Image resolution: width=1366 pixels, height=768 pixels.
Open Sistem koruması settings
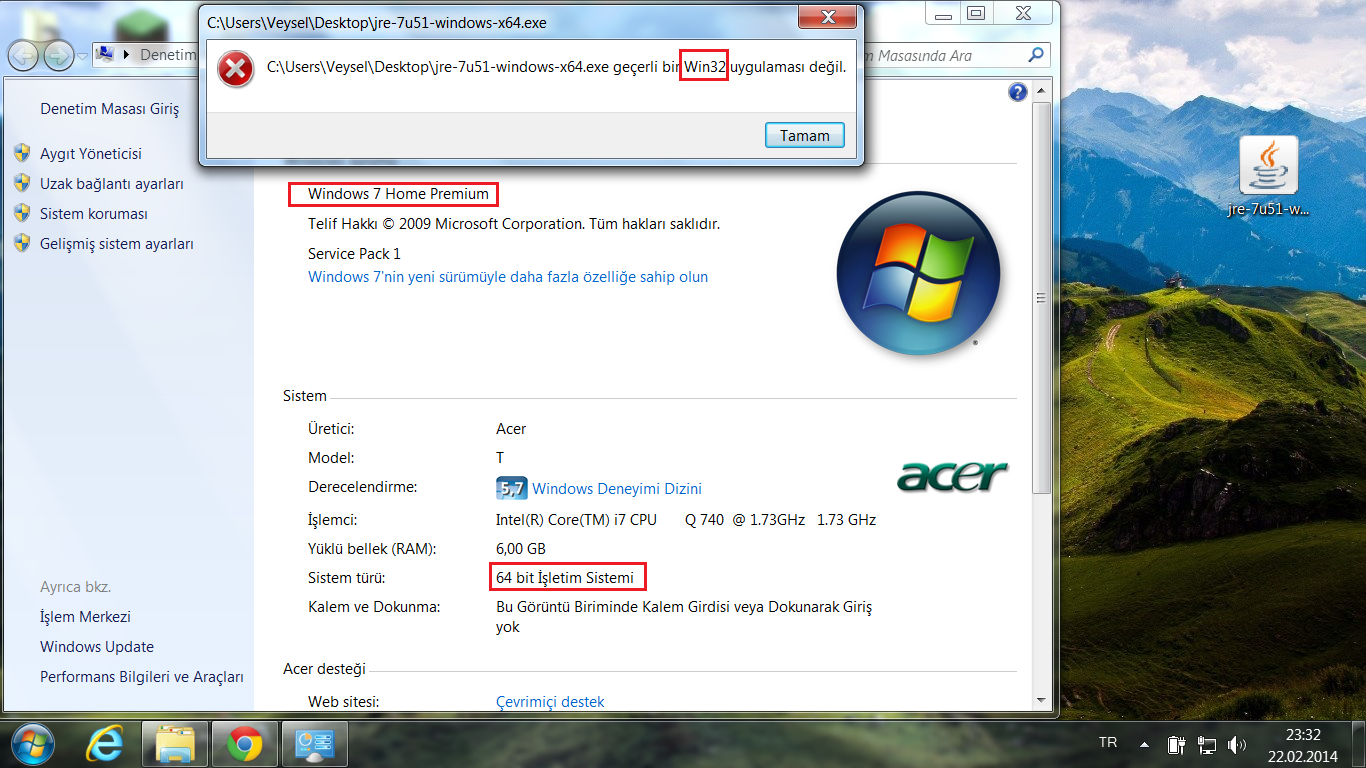[94, 214]
